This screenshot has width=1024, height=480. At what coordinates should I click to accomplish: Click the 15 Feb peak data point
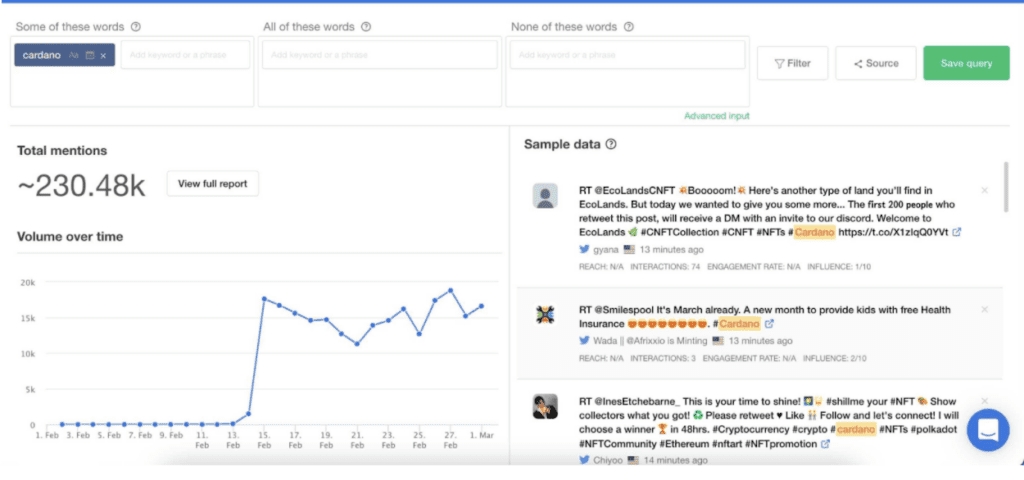tap(264, 298)
